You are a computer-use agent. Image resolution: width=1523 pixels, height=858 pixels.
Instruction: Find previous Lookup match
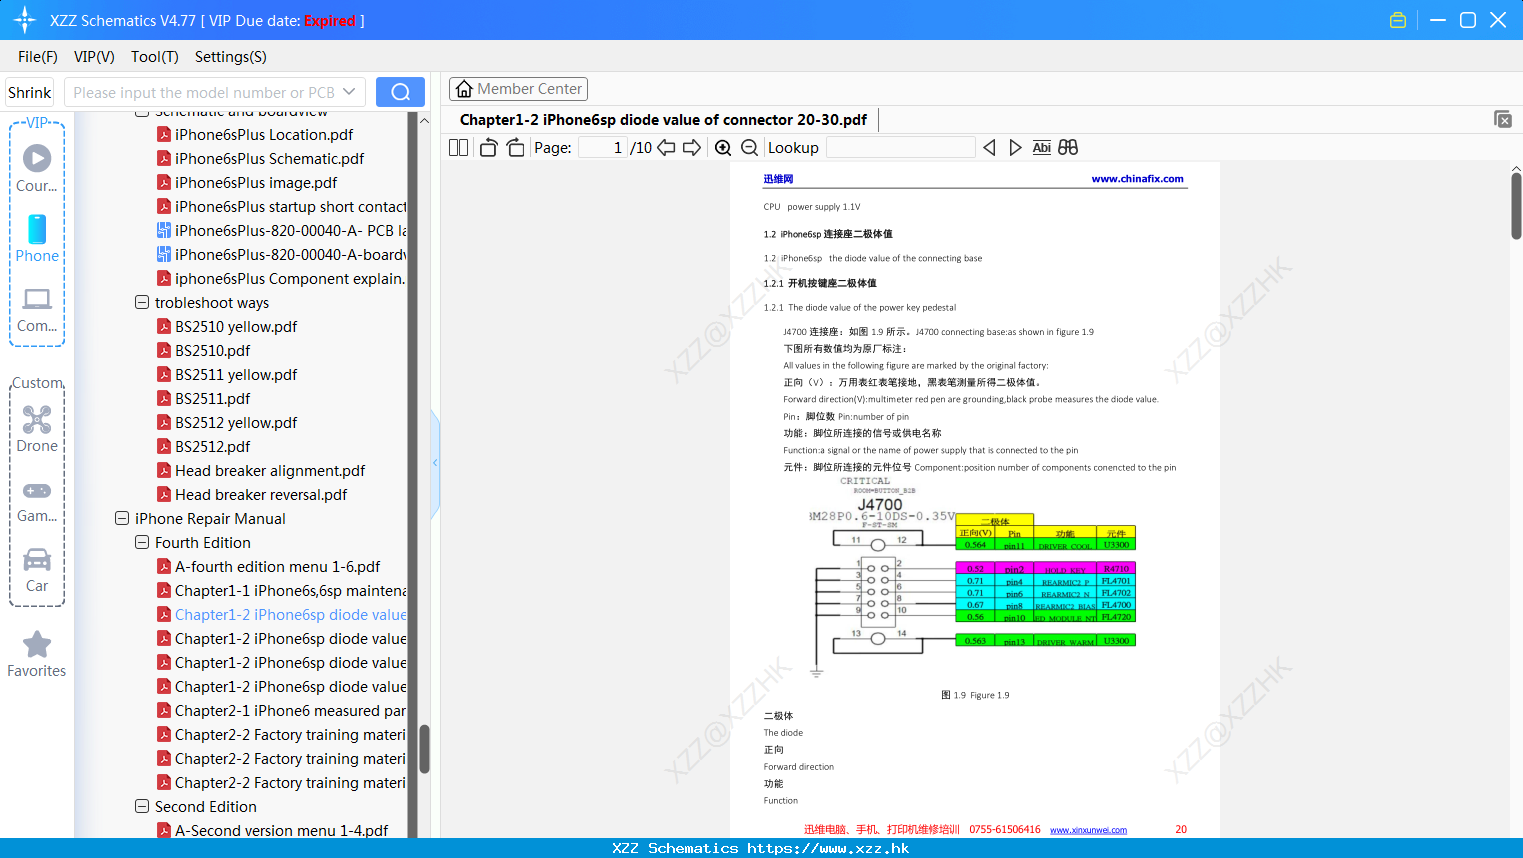click(x=989, y=147)
